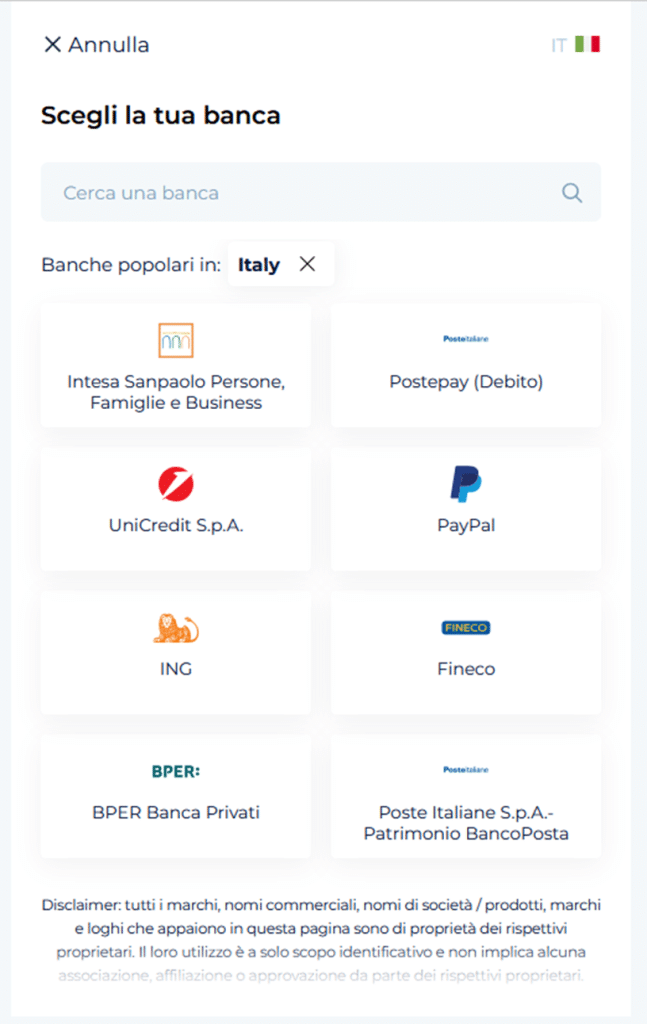647x1024 pixels.
Task: Cancel with the Annulla button
Action: pos(97,44)
